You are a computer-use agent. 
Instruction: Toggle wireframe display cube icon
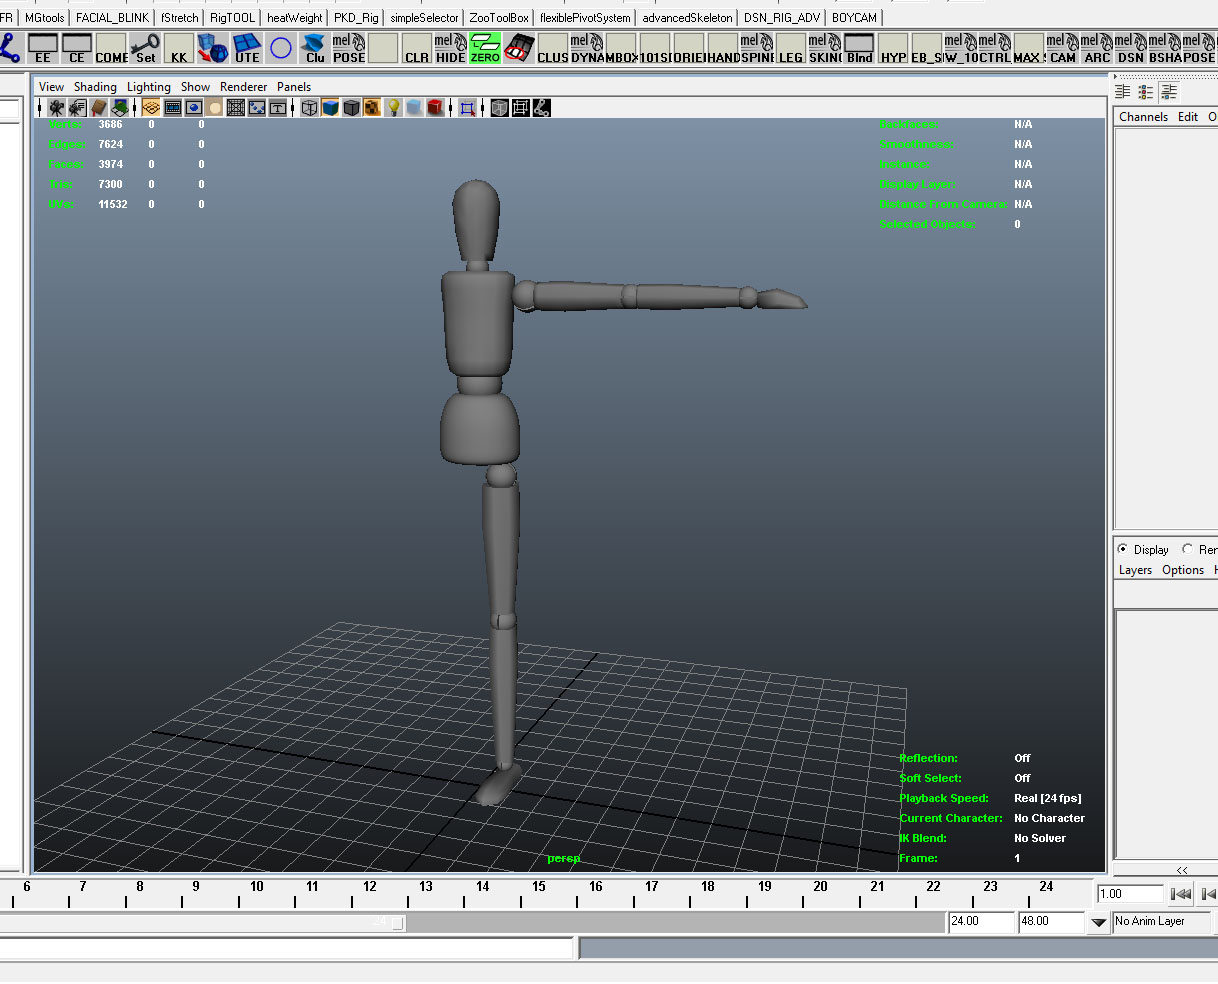309,108
